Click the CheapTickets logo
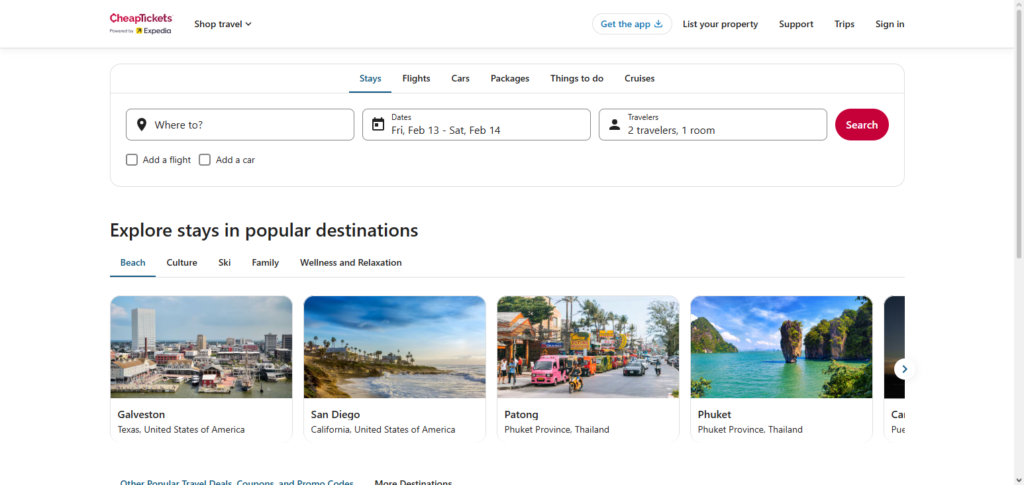The height and width of the screenshot is (485, 1024). 140,23
